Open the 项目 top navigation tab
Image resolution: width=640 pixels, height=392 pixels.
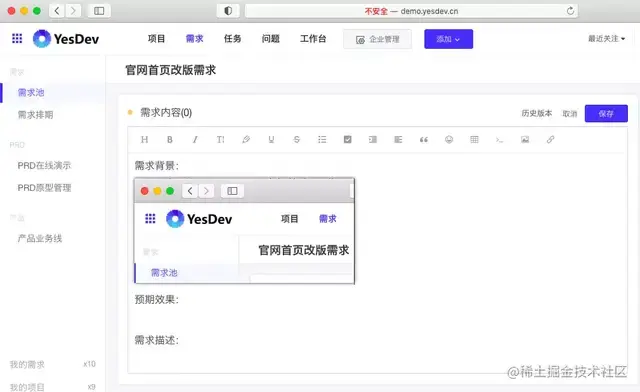click(x=156, y=39)
